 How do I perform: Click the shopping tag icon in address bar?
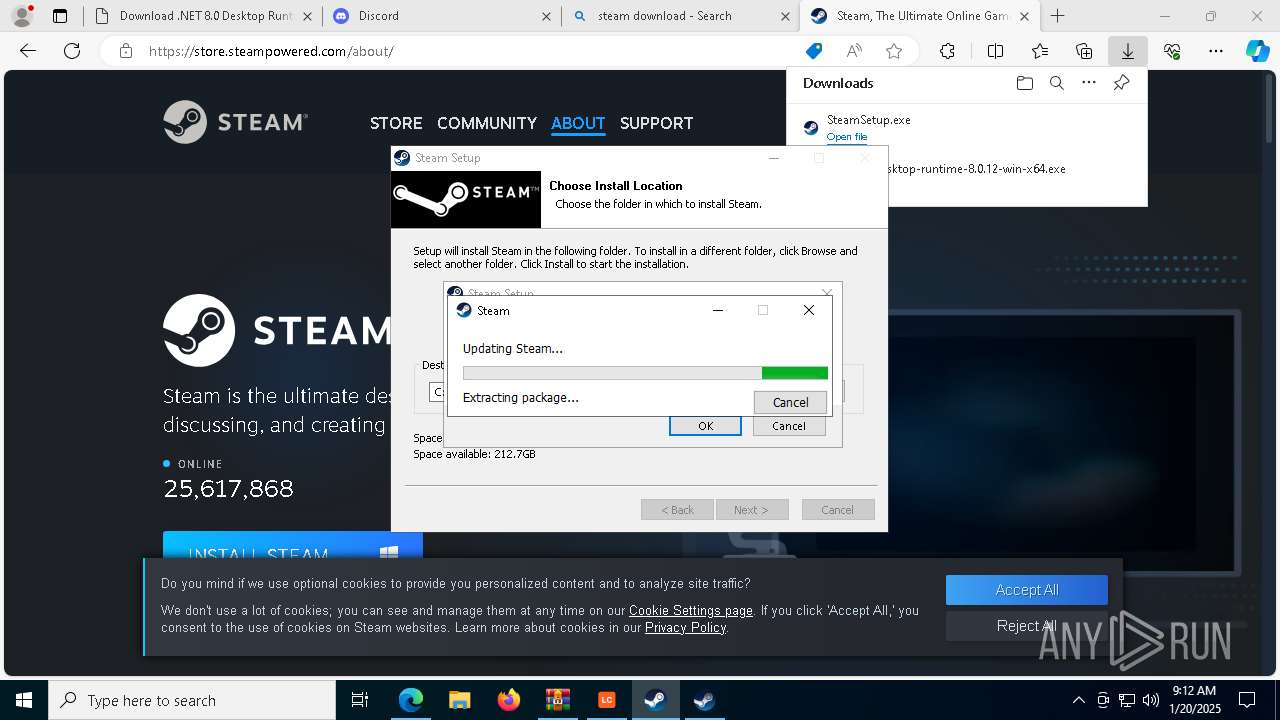pyautogui.click(x=814, y=51)
